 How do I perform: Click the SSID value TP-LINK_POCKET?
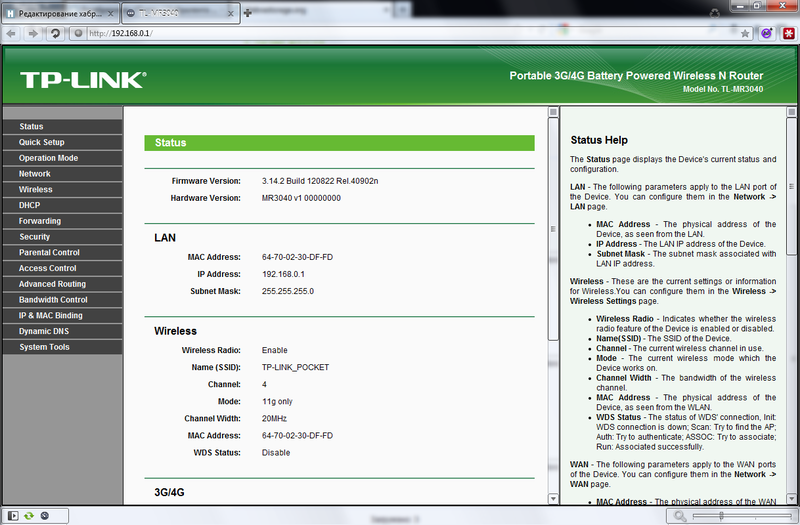[x=295, y=367]
